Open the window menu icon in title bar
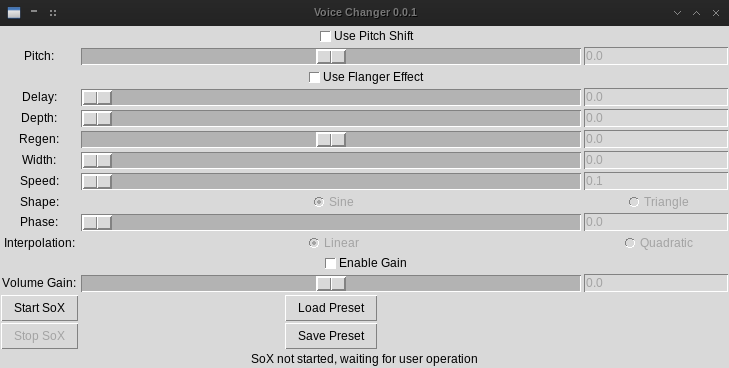This screenshot has width=729, height=368. click(x=14, y=13)
